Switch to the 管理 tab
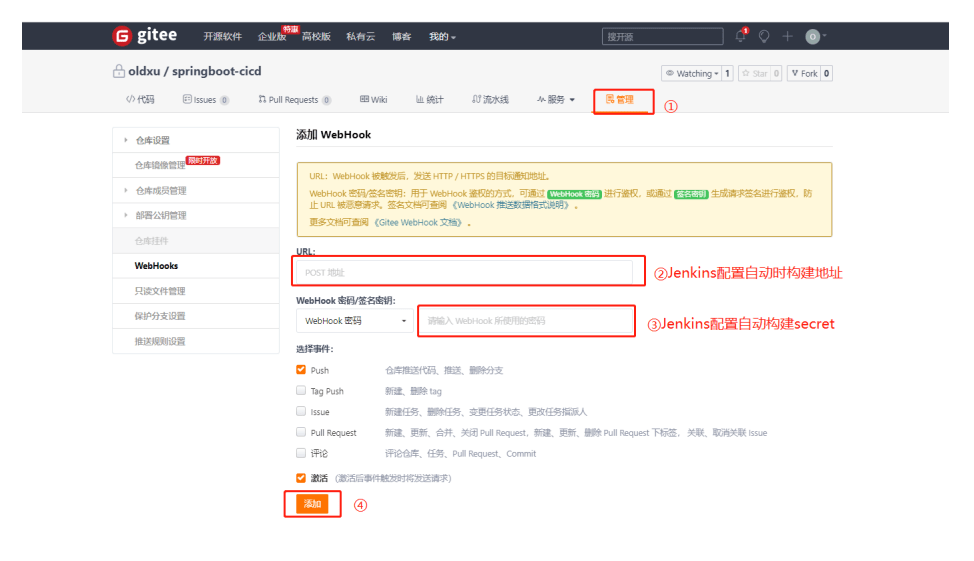974x561 pixels. (622, 100)
